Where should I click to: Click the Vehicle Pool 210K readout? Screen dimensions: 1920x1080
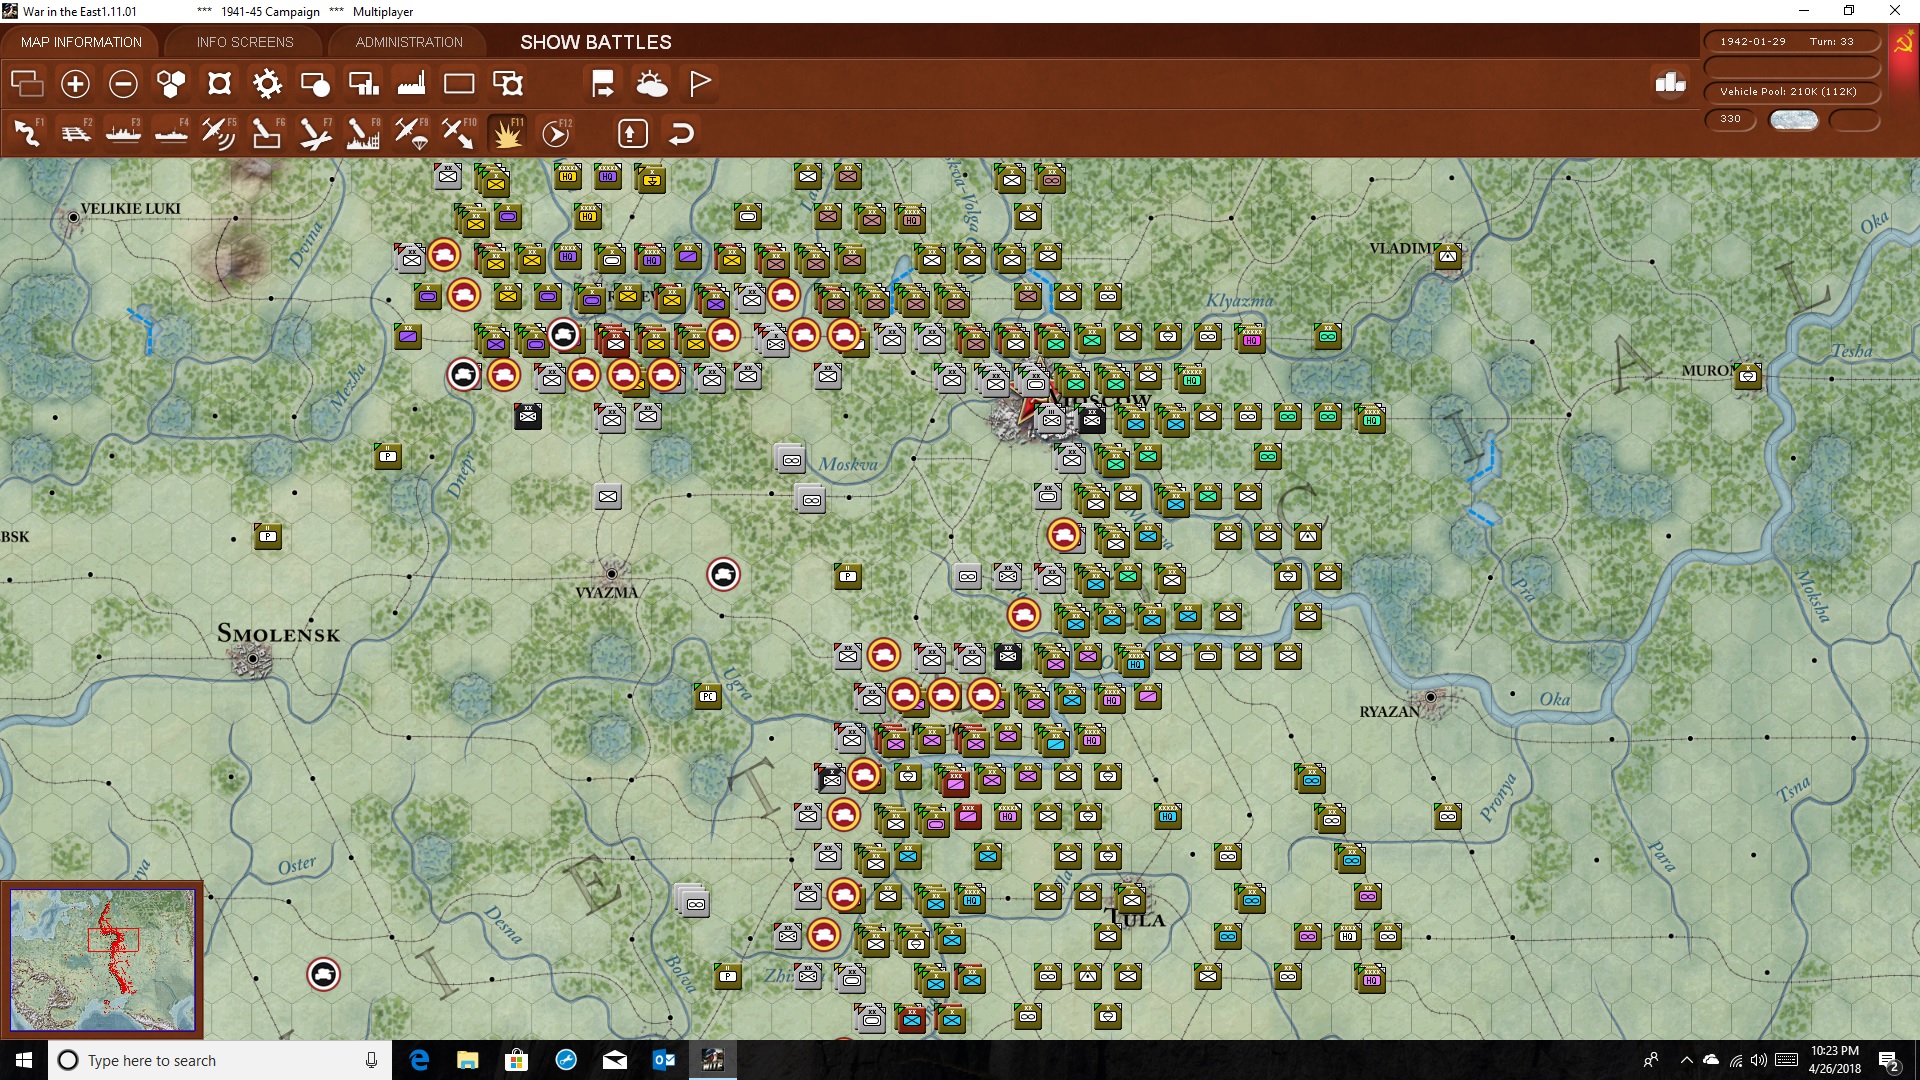point(1790,92)
